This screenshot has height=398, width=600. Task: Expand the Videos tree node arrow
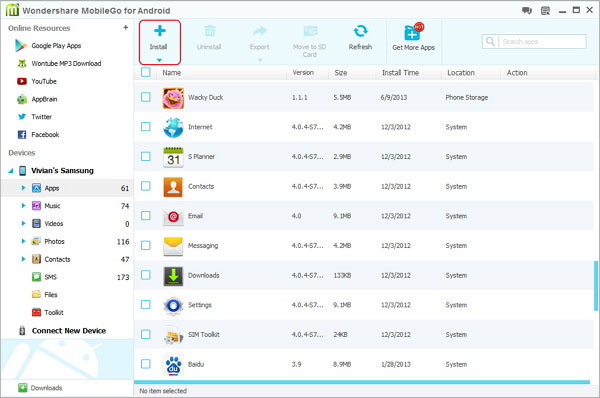click(23, 223)
